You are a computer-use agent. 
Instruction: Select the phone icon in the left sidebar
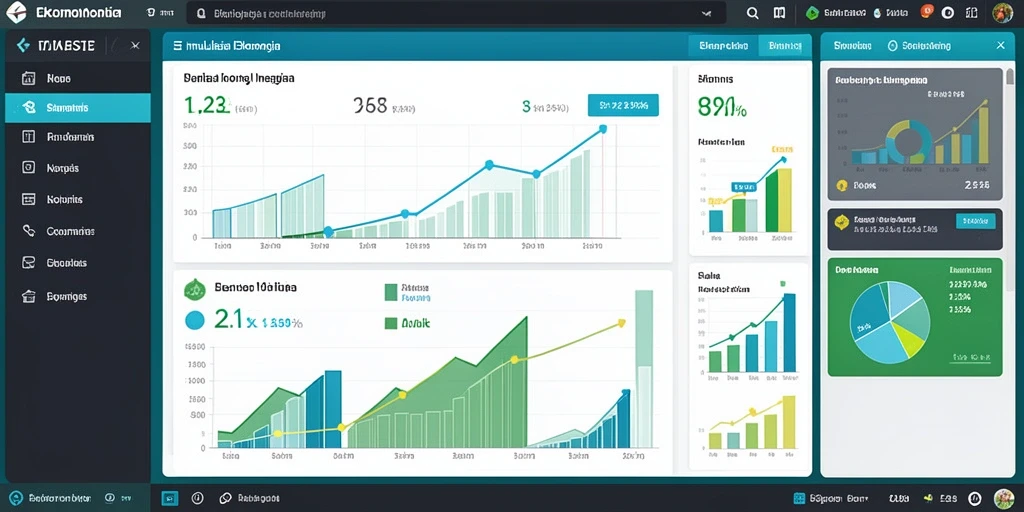(x=28, y=231)
